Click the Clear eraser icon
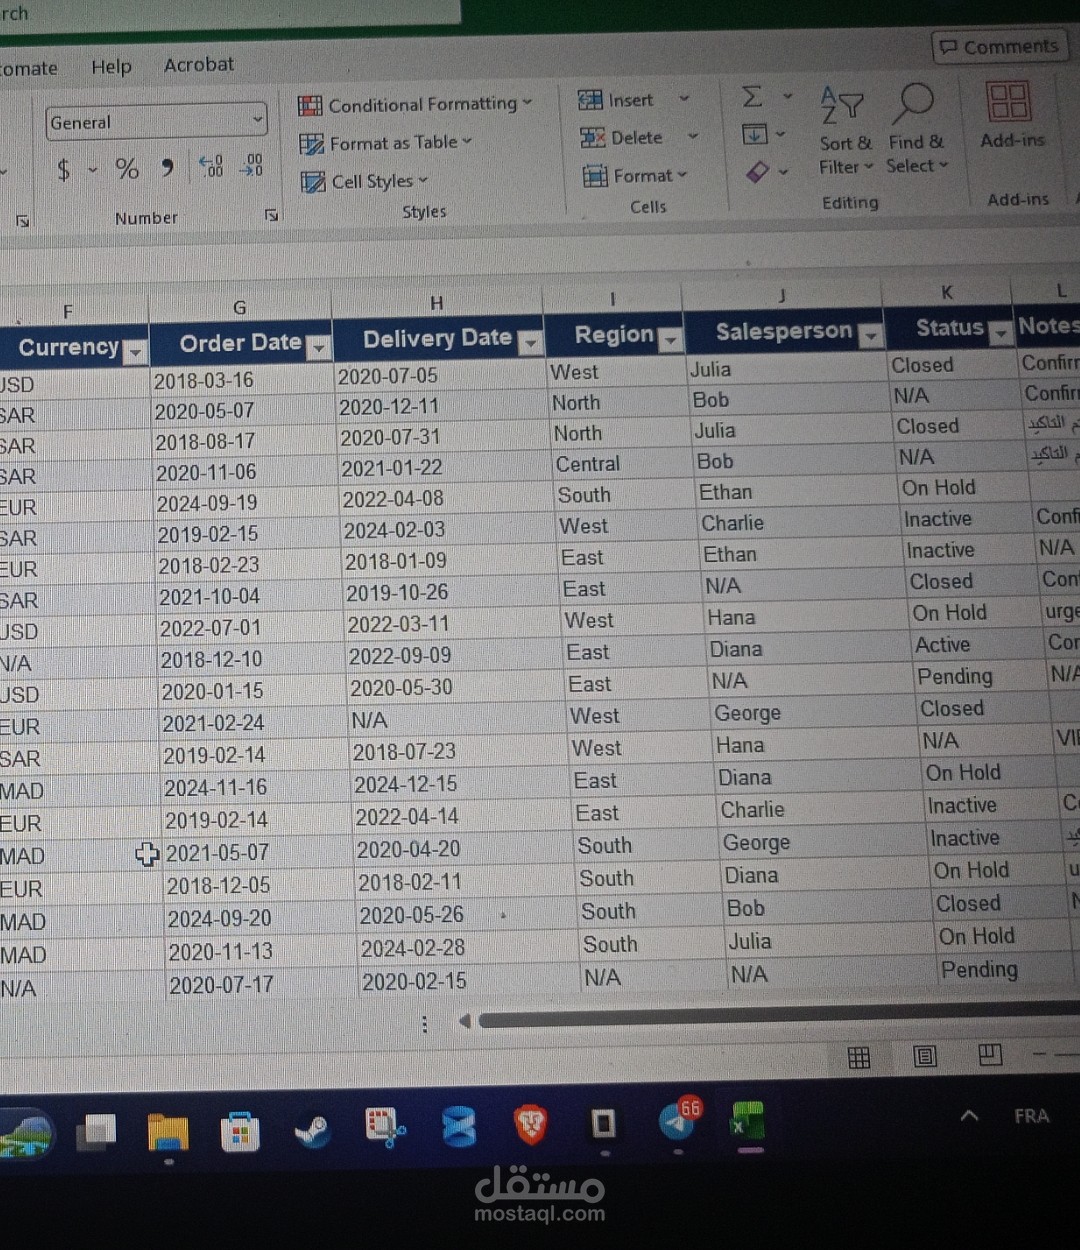 click(x=758, y=172)
